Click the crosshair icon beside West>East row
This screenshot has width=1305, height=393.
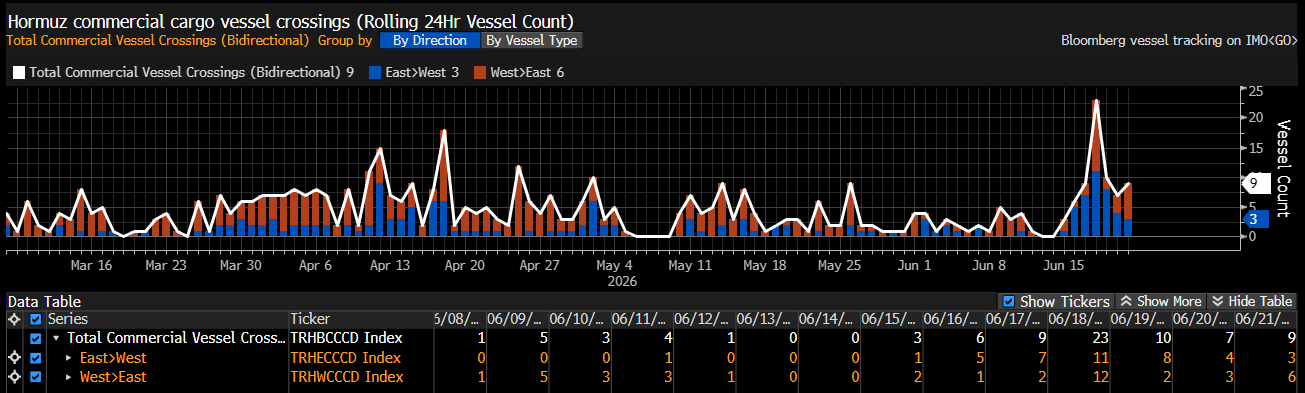tap(13, 377)
